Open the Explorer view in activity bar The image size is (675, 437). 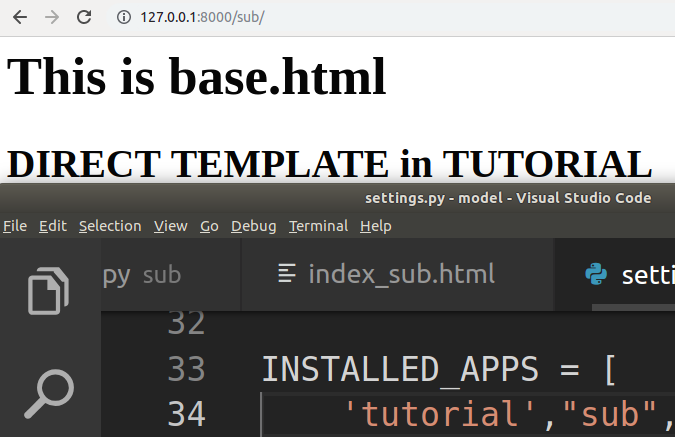pos(48,291)
